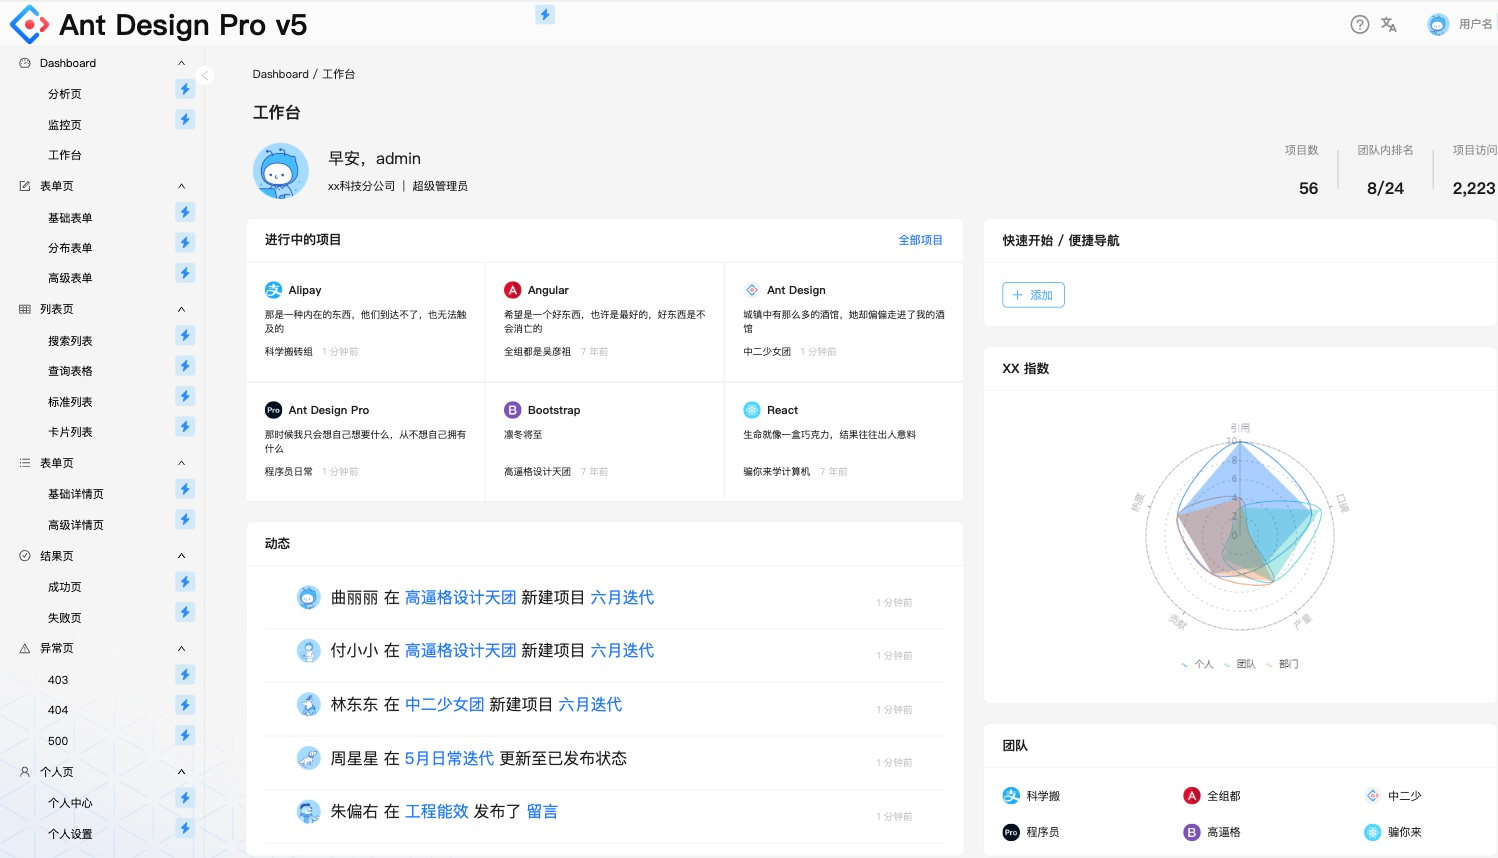
Task: Collapse the 异常页 menu group
Action: (x=181, y=648)
